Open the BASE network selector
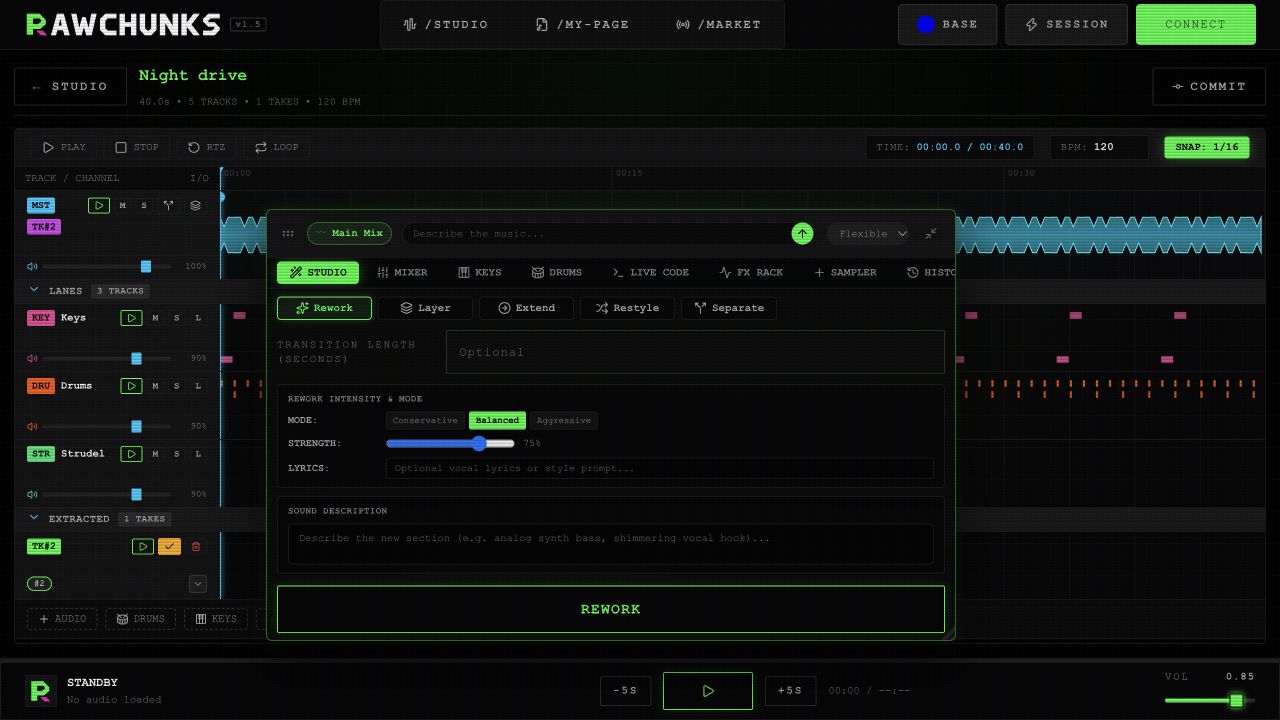This screenshot has height=720, width=1280. pos(947,24)
